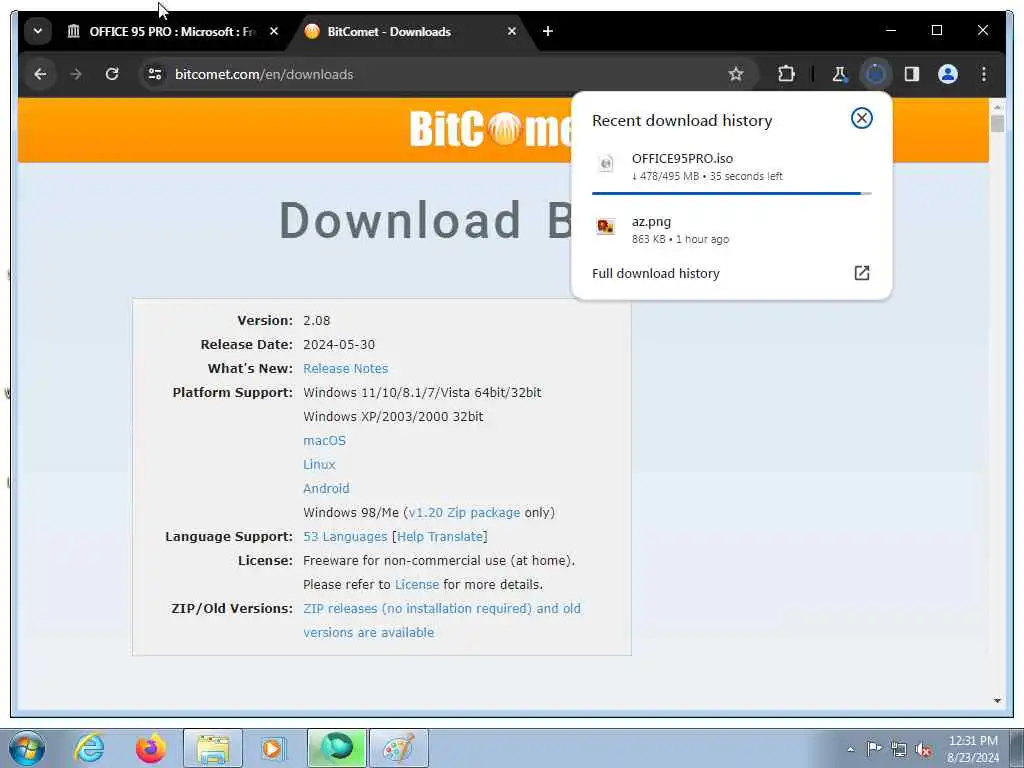Viewport: 1024px width, 768px height.
Task: Open the 53 Languages link
Action: pos(345,537)
